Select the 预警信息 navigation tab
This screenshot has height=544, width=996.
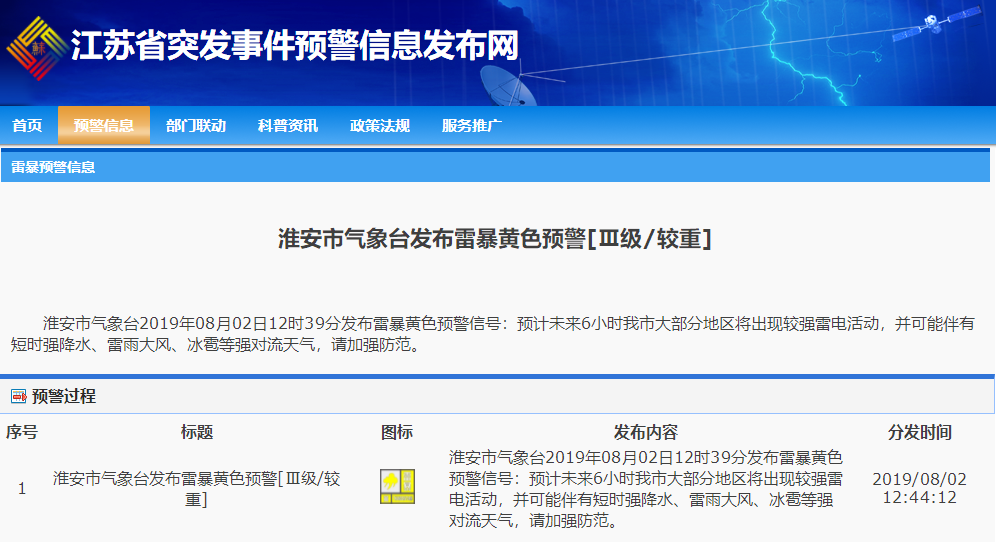point(104,126)
